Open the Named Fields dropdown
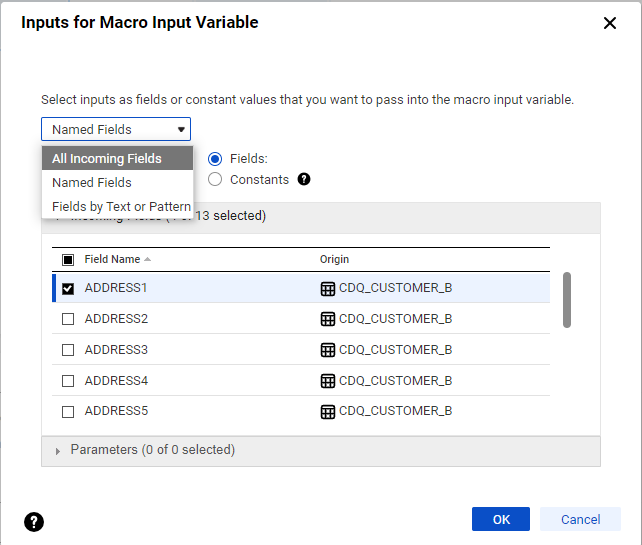This screenshot has width=642, height=545. click(x=116, y=129)
